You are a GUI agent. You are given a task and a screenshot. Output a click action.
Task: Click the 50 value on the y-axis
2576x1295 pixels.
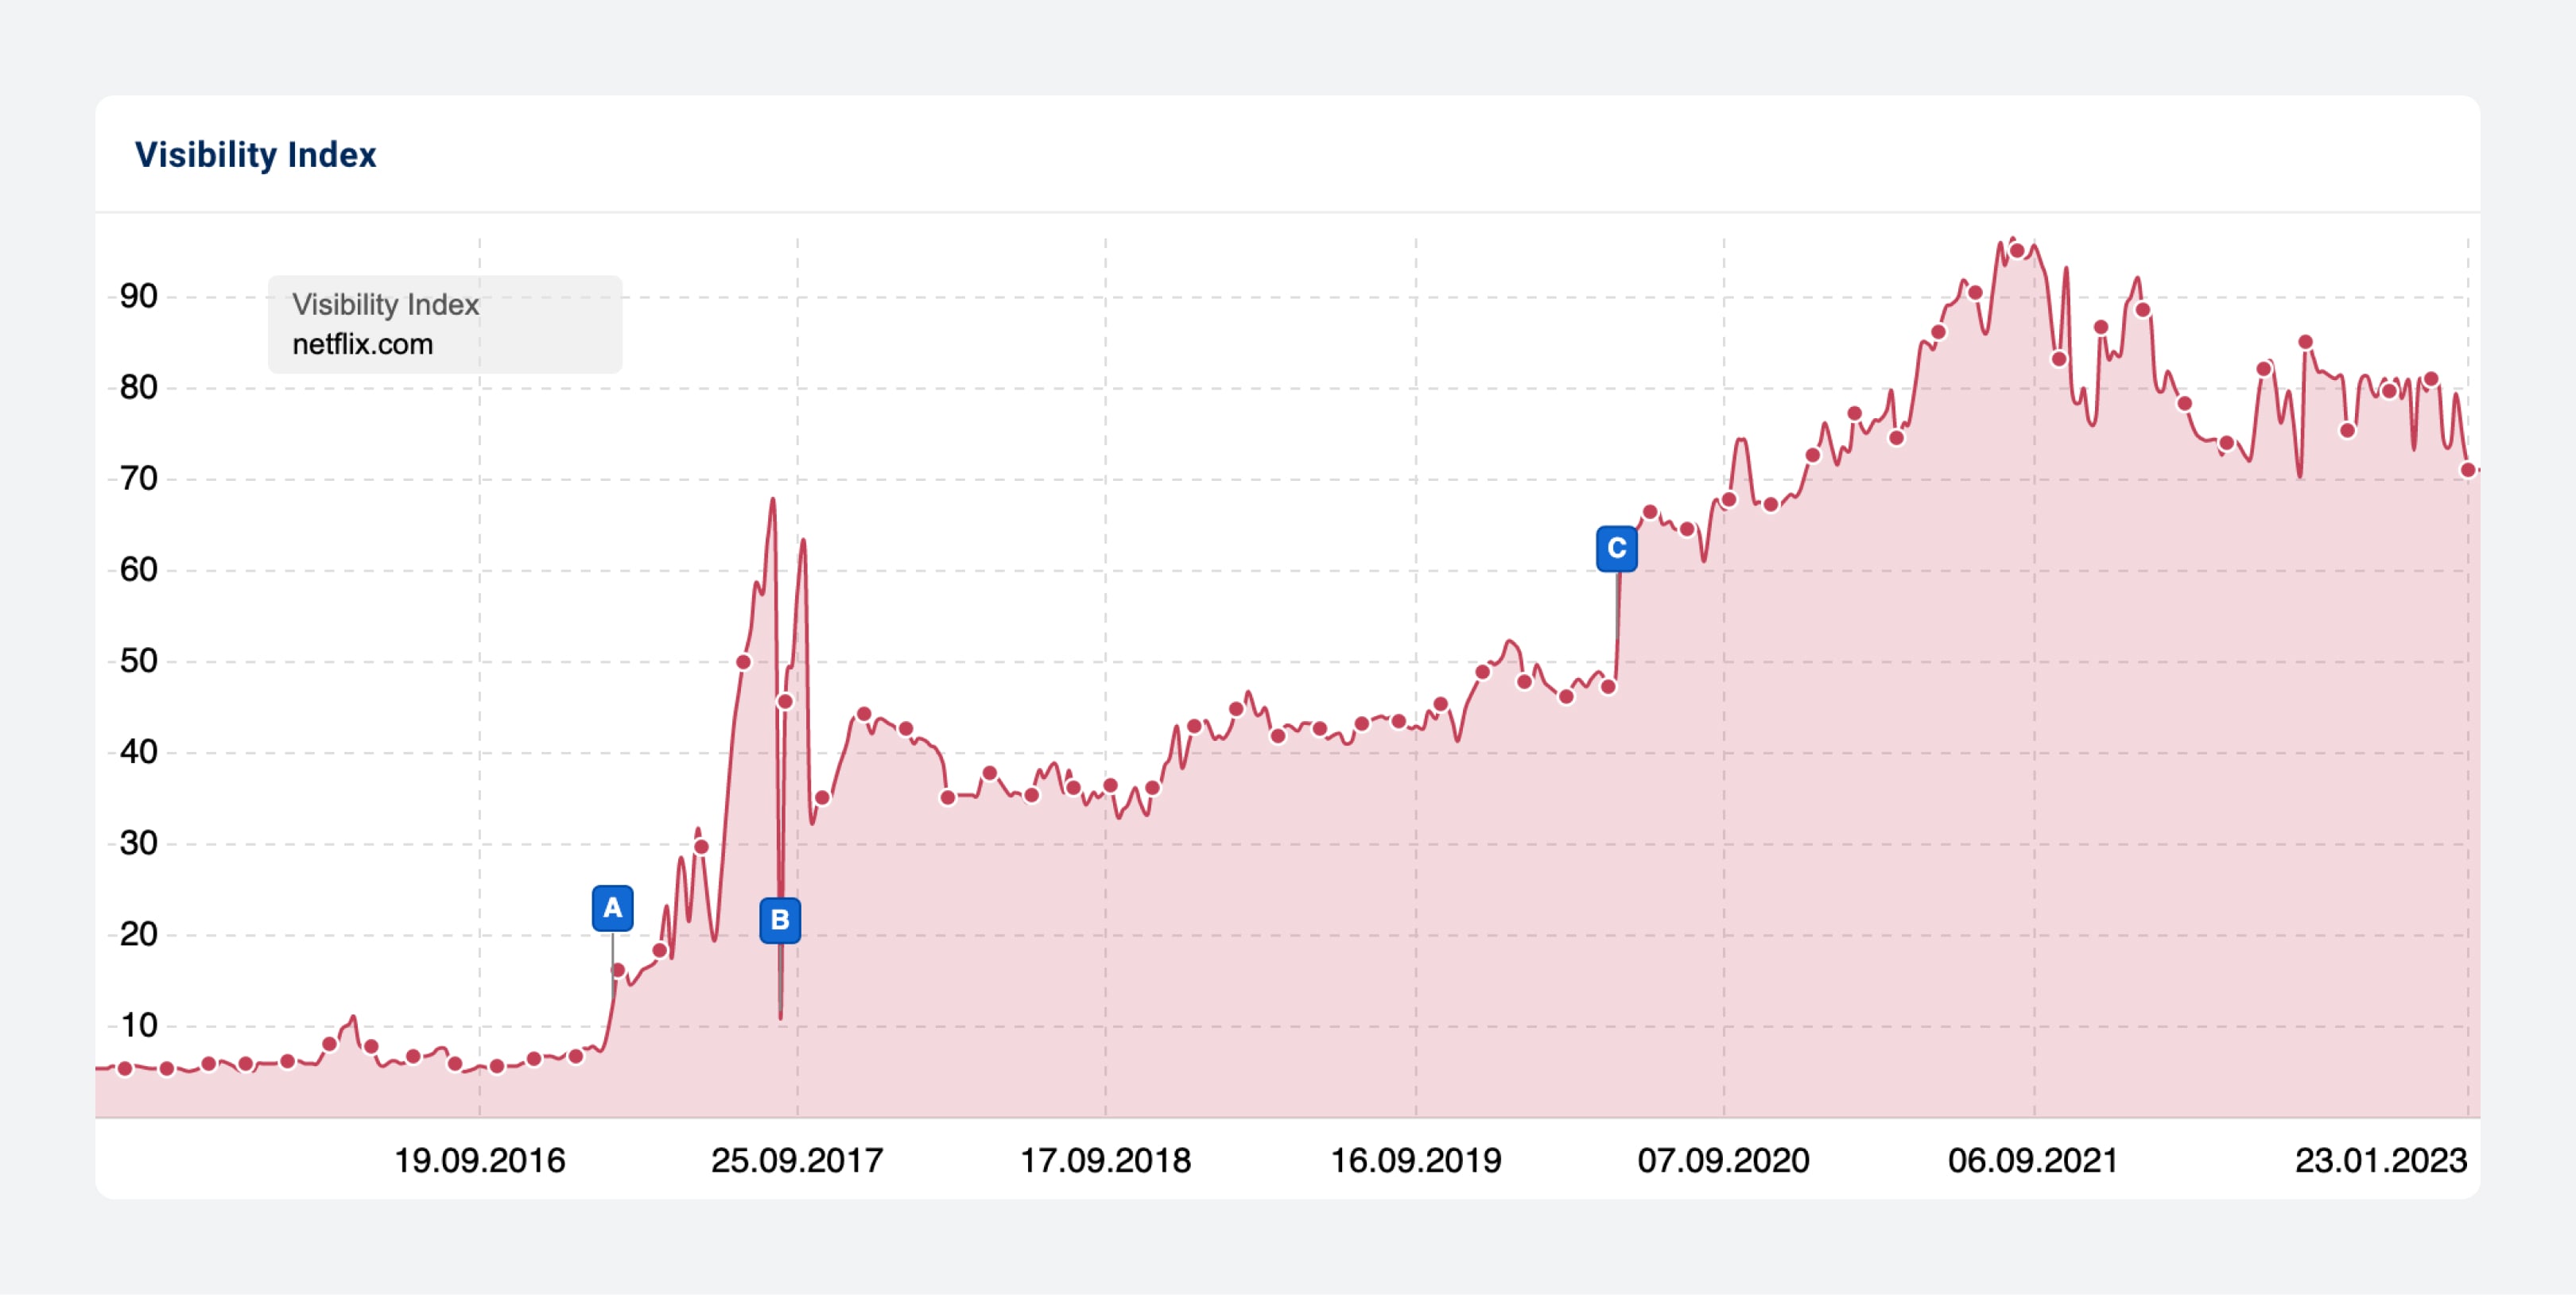139,661
